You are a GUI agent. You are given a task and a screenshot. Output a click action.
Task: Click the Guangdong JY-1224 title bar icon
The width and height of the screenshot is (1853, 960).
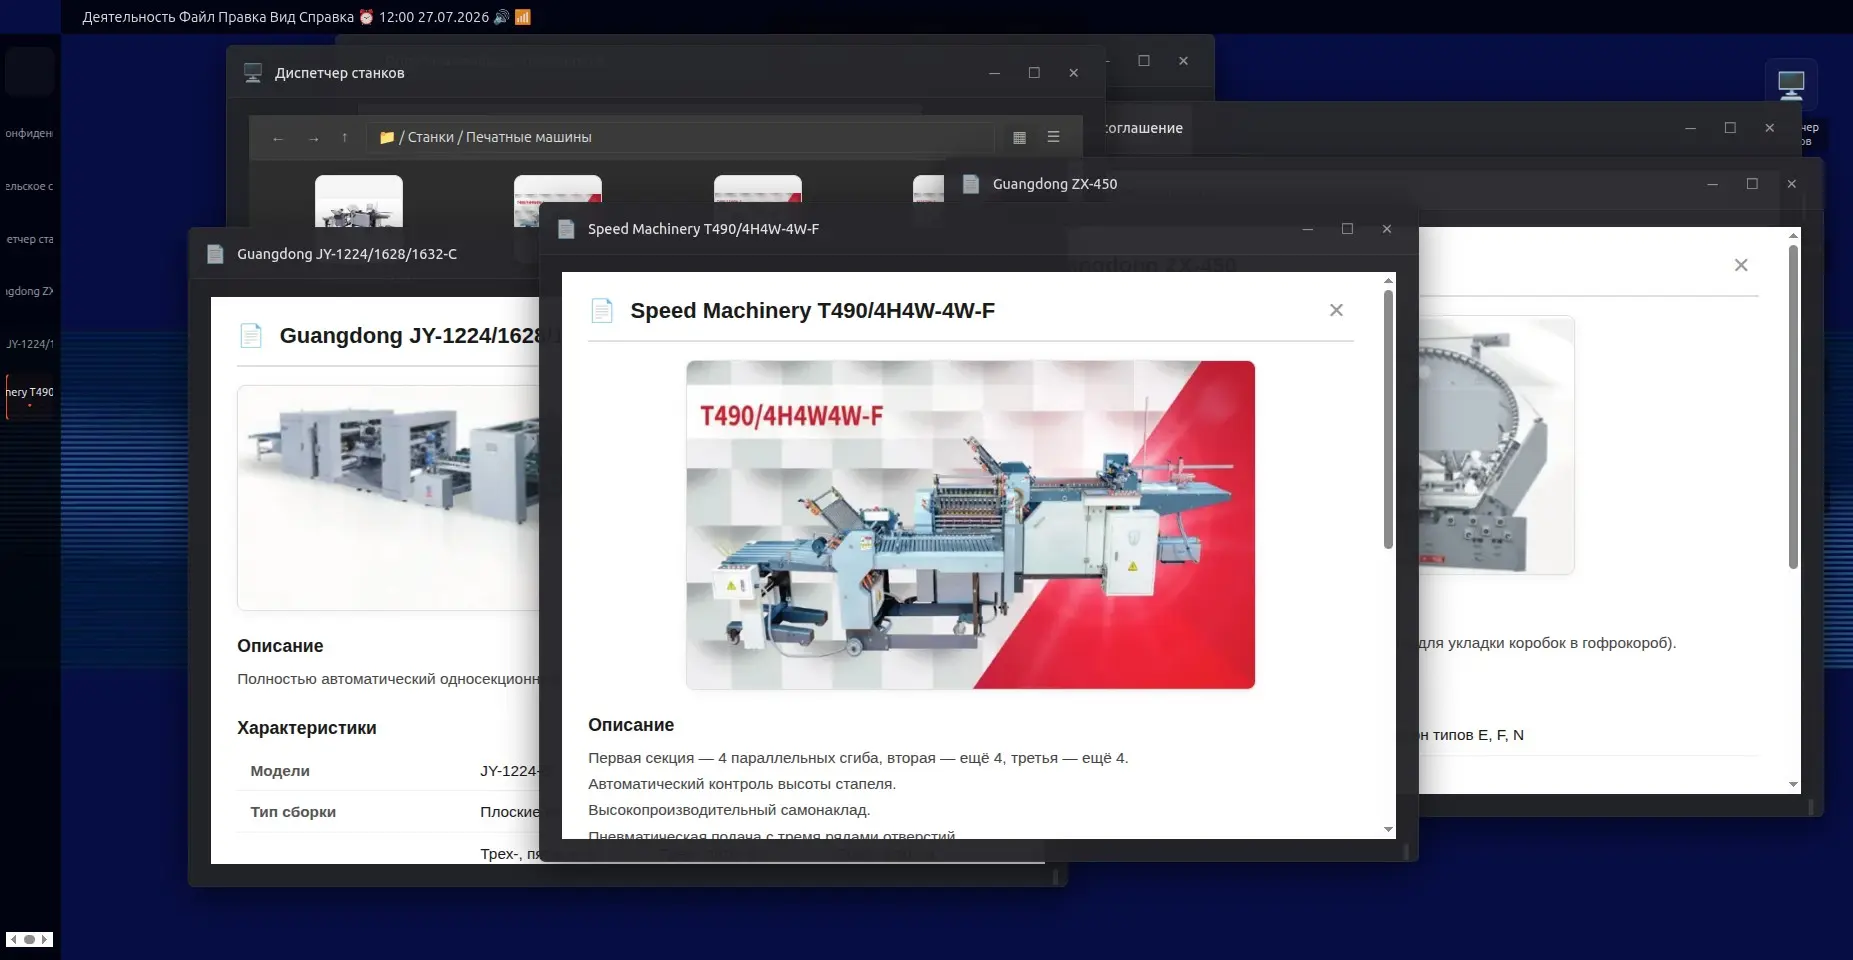pos(215,254)
